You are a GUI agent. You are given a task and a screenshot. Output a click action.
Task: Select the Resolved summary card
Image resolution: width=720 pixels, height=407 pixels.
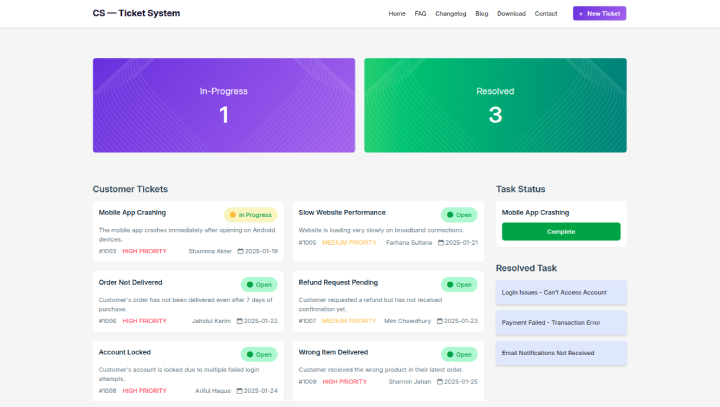[495, 105]
